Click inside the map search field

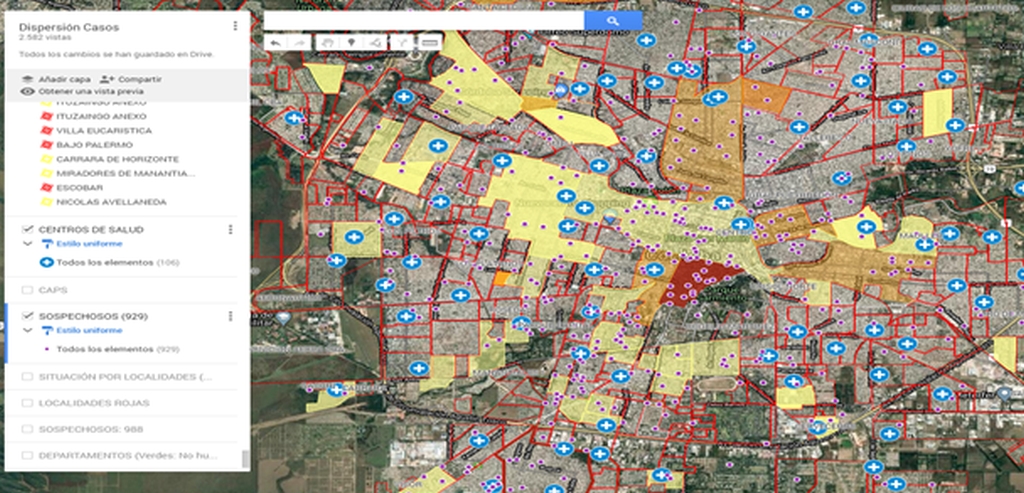pyautogui.click(x=424, y=21)
